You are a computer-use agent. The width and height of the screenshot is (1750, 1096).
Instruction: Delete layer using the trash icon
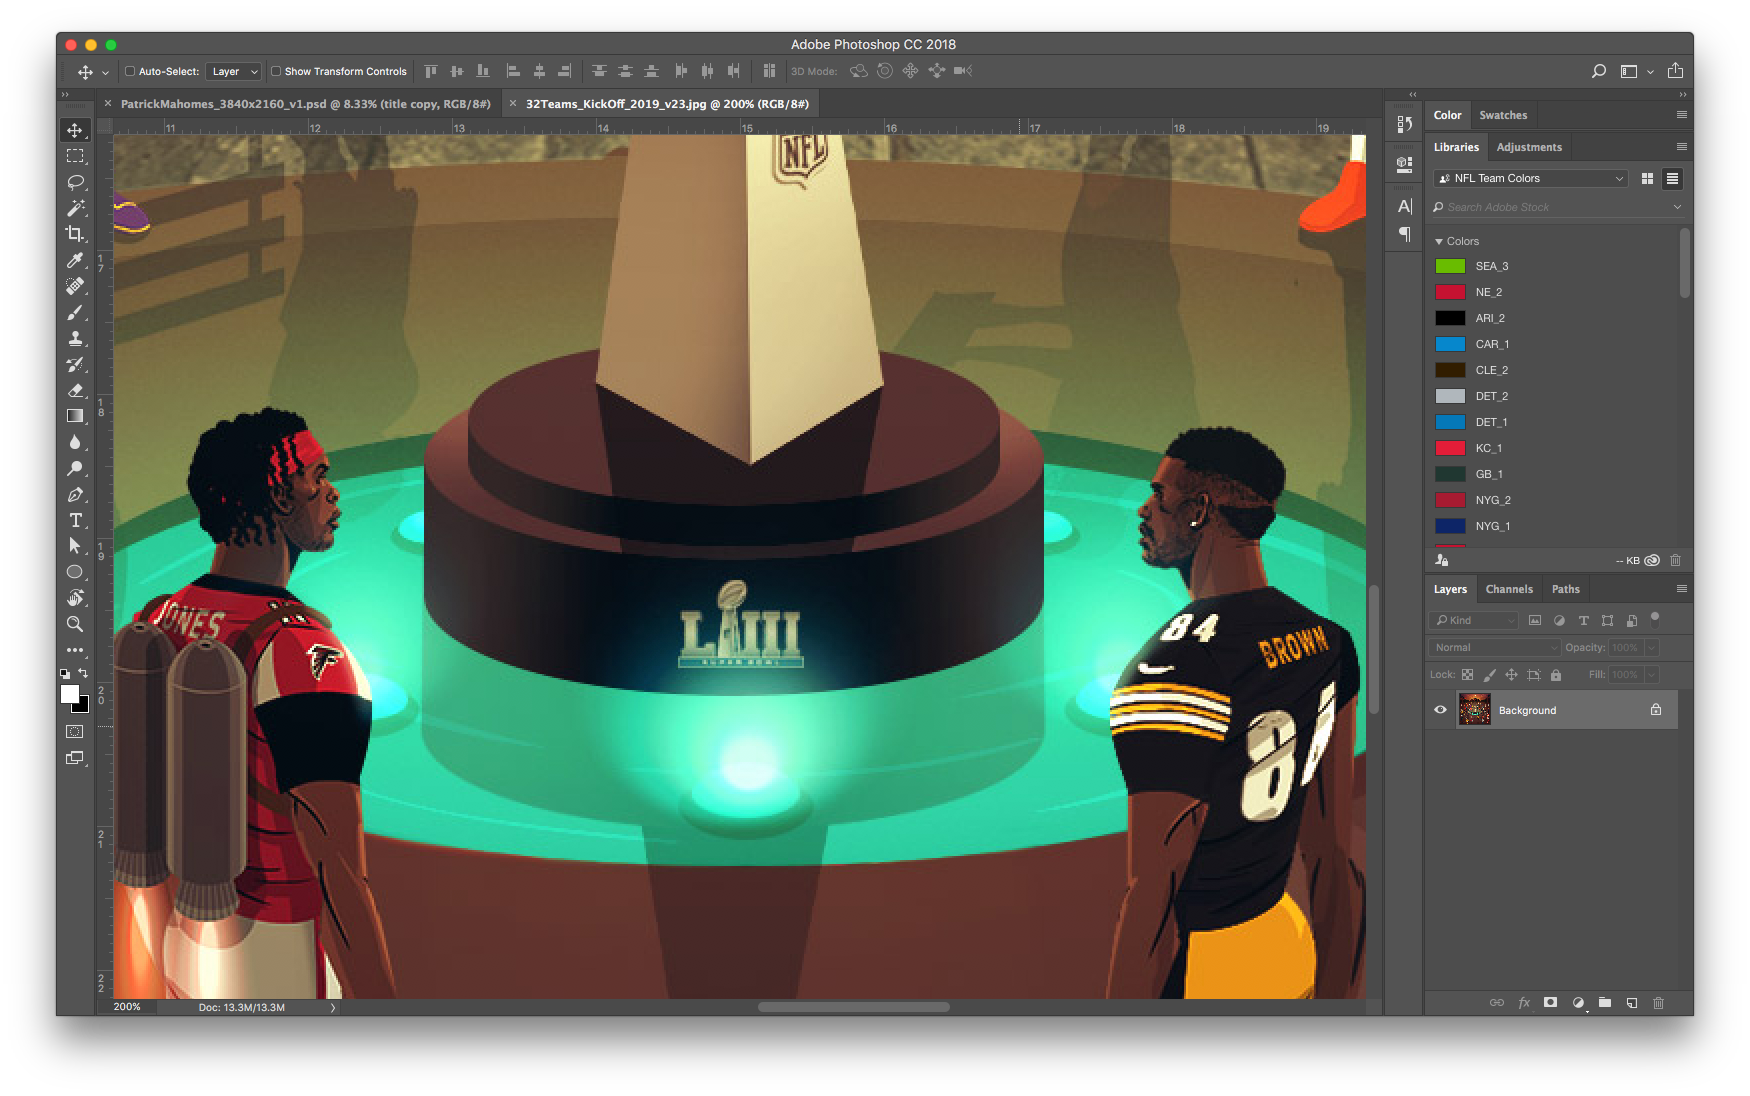point(1659,1002)
